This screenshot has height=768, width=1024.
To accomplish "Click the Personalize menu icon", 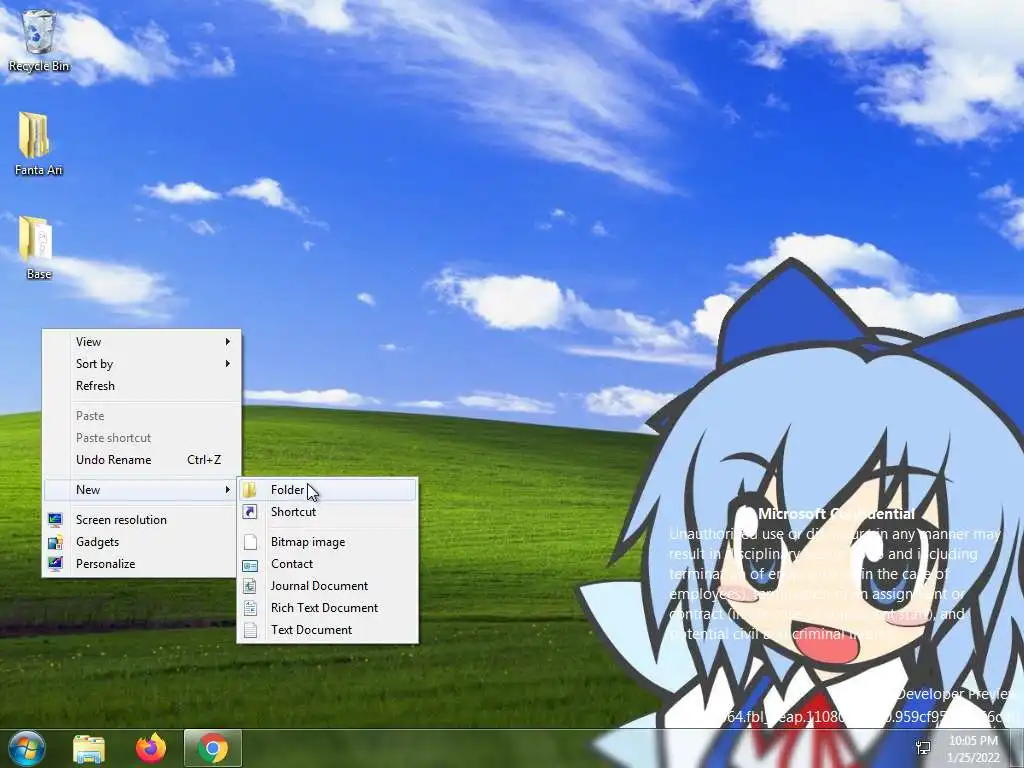I will 56,564.
